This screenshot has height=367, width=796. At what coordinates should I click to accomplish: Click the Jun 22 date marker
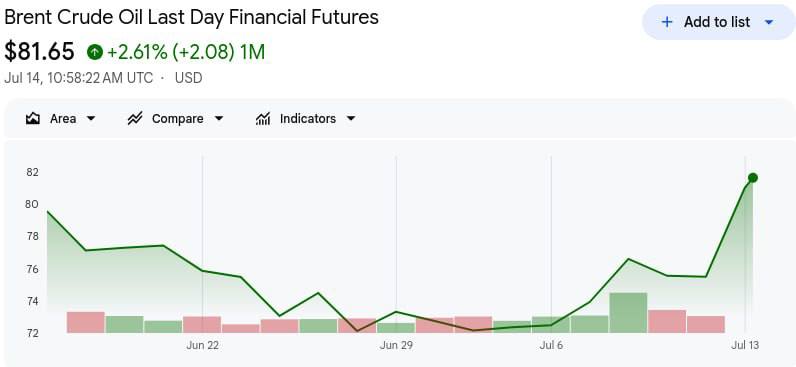coord(203,346)
